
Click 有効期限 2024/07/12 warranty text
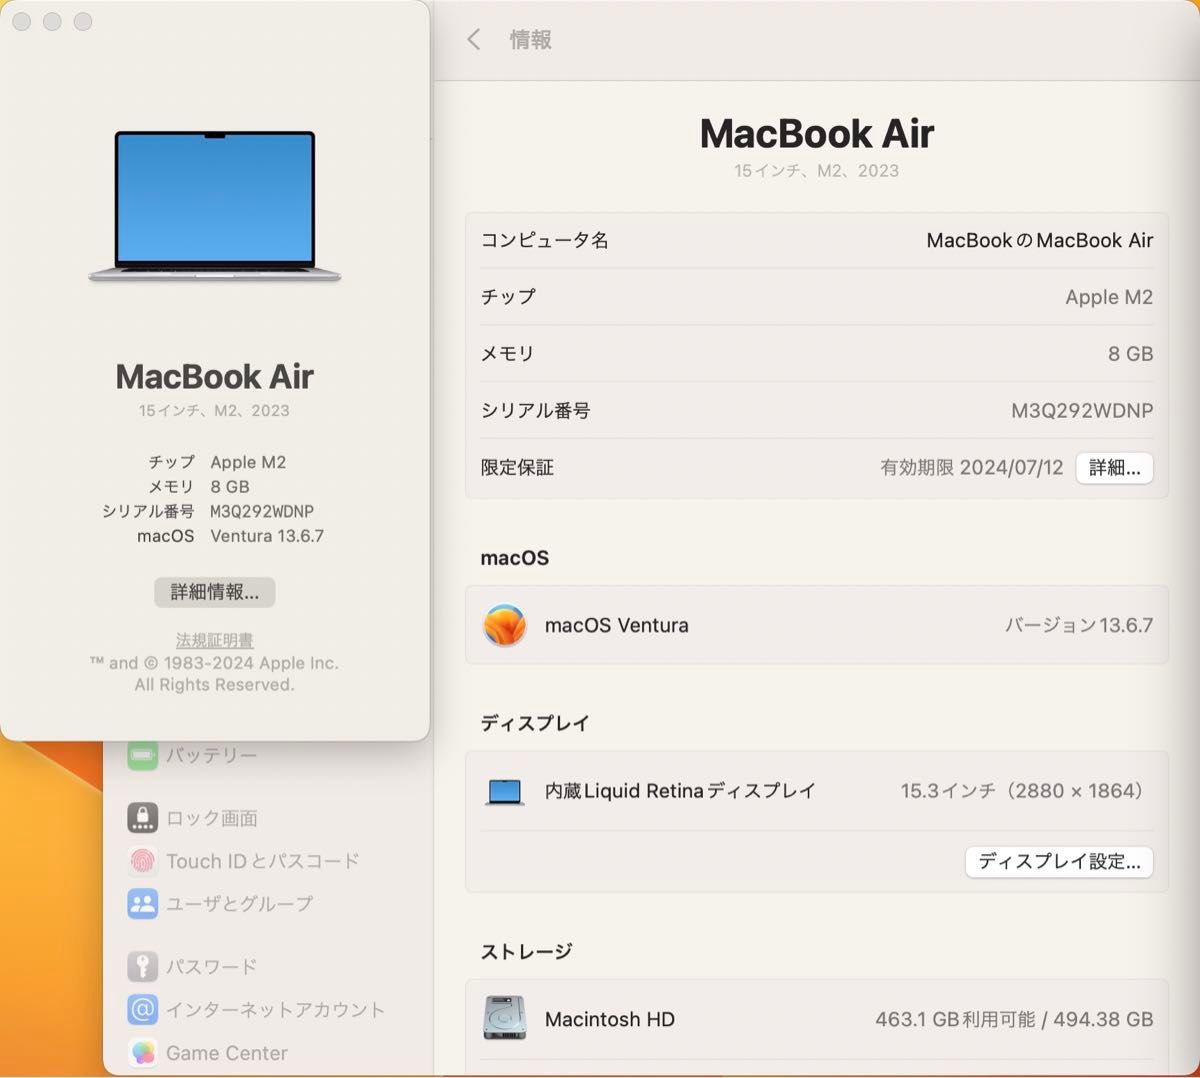click(972, 468)
